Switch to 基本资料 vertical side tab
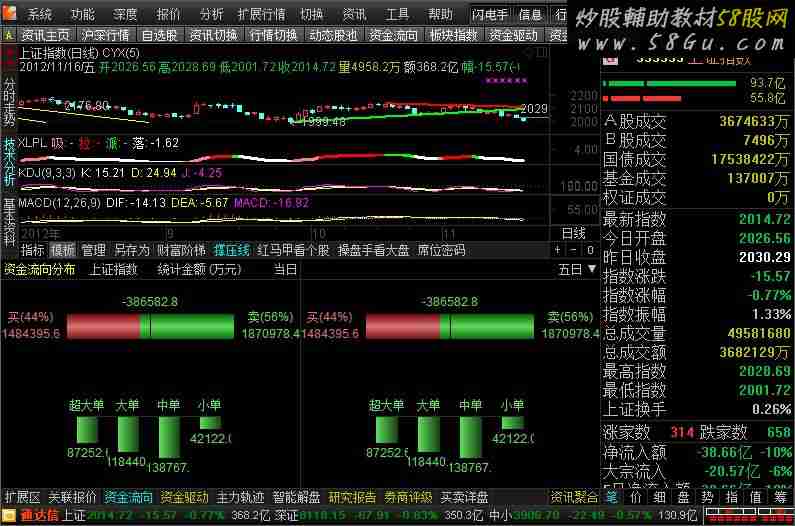Screen dimensions: 795x526 [9, 222]
